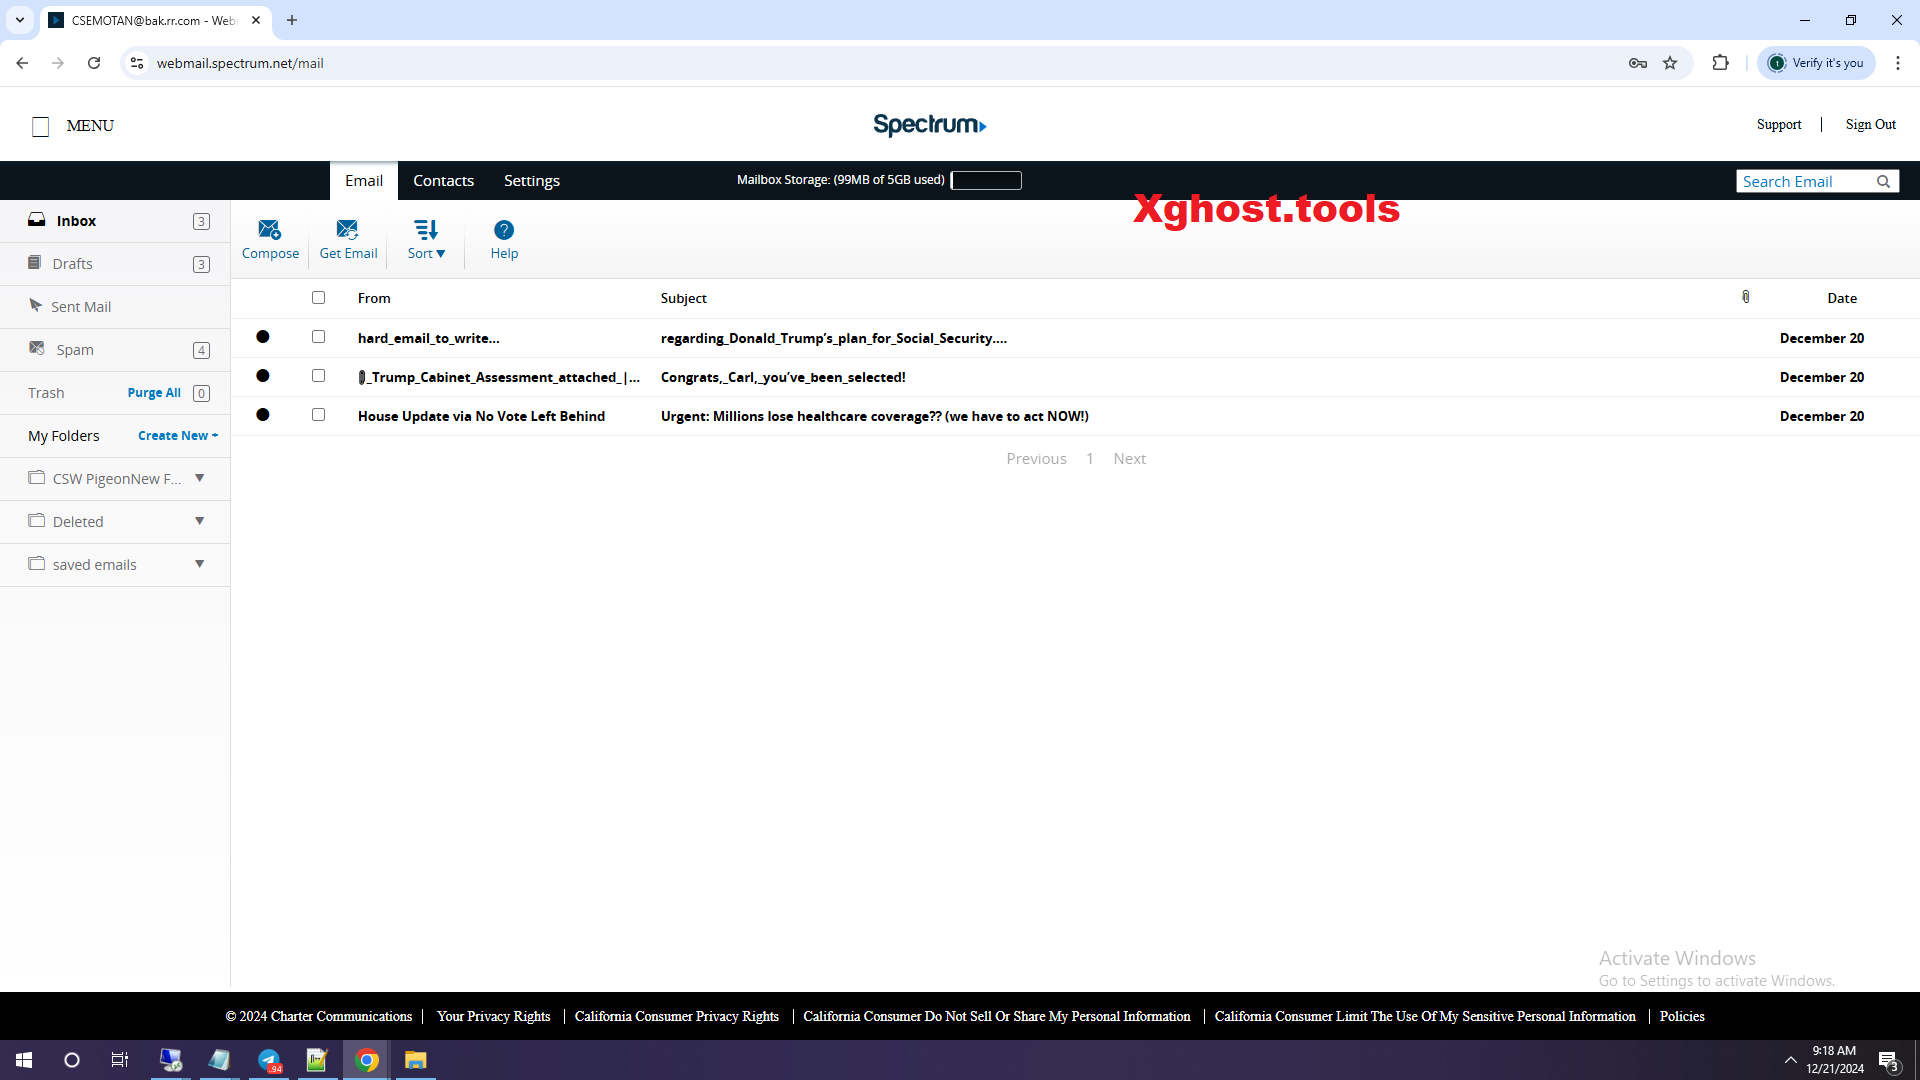
Task: Open the Help question mark icon
Action: [x=504, y=230]
